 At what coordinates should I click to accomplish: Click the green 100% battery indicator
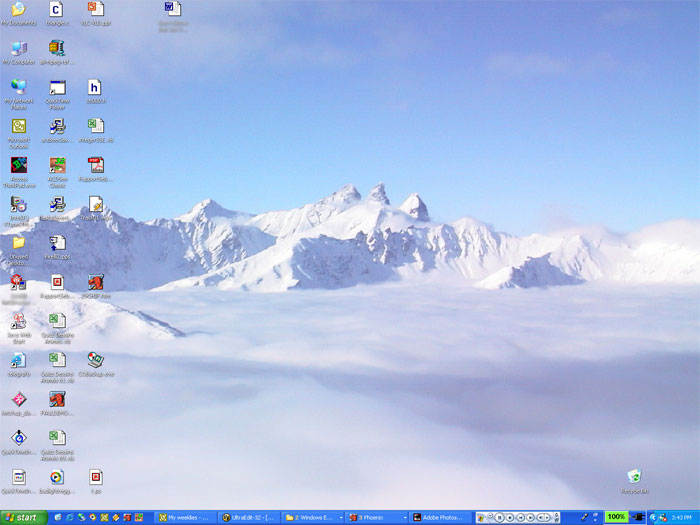pyautogui.click(x=616, y=517)
